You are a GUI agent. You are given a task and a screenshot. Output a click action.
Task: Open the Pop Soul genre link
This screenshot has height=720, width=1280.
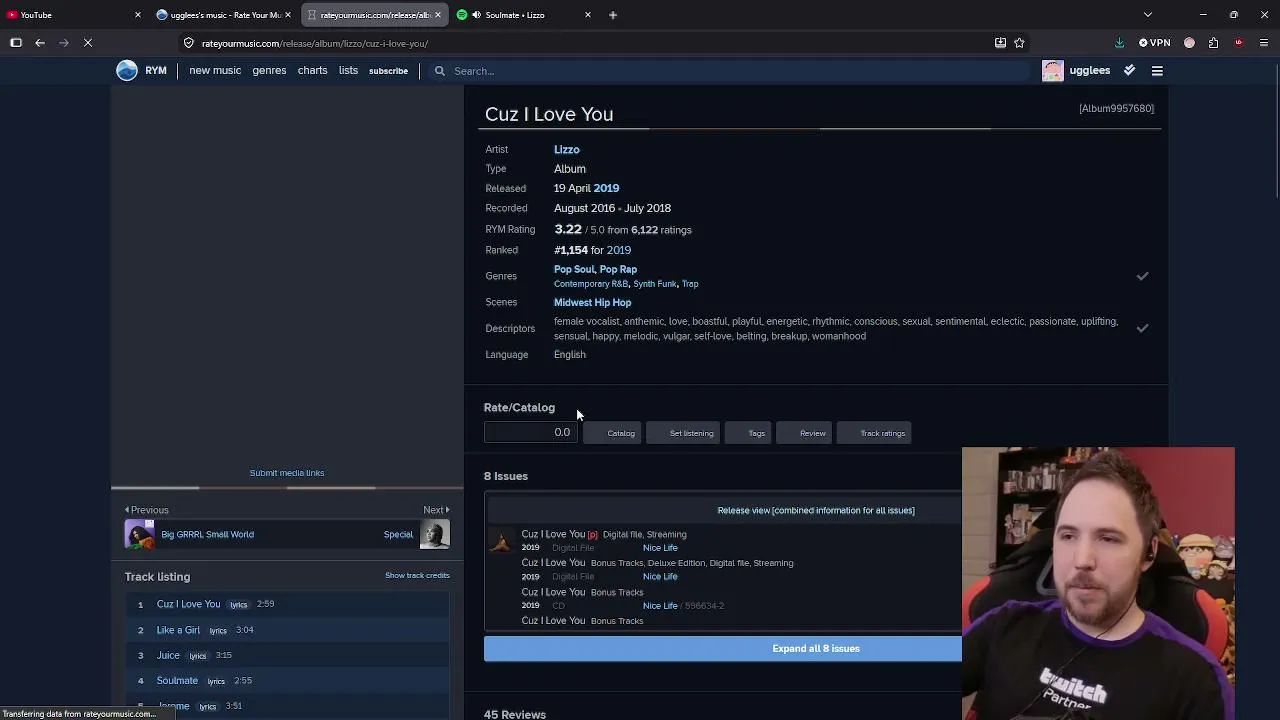click(x=574, y=269)
